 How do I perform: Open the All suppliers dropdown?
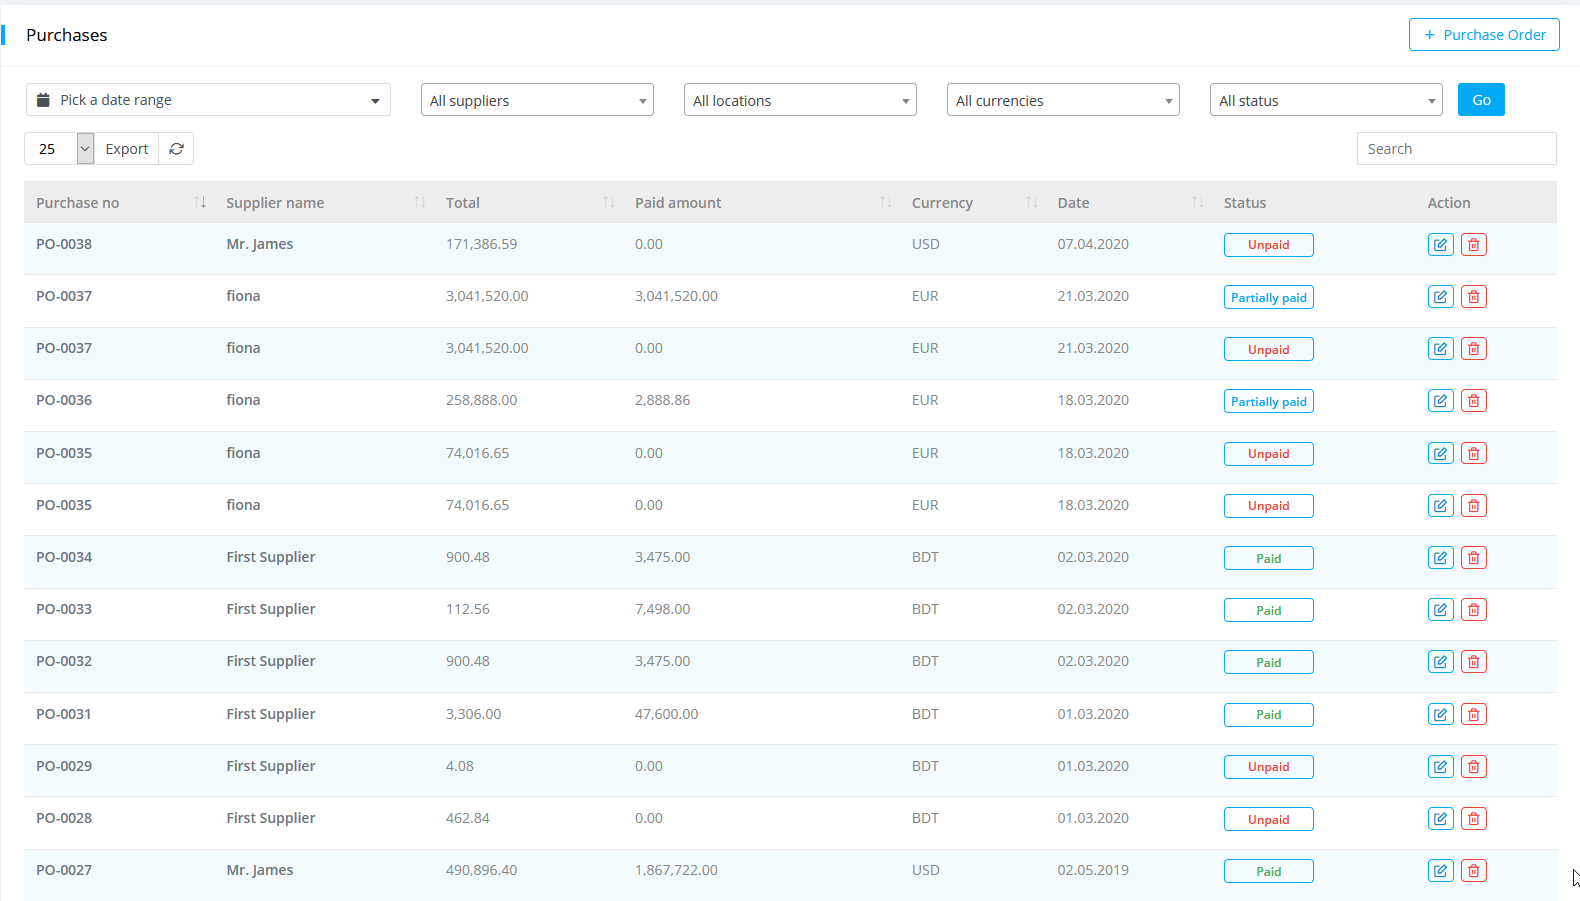[537, 100]
